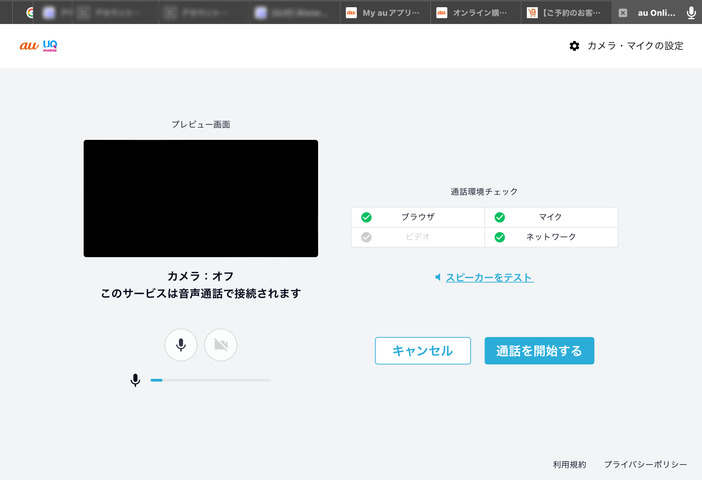Click the UQ mobile logo
Viewport: 702px width, 480px height.
50,46
